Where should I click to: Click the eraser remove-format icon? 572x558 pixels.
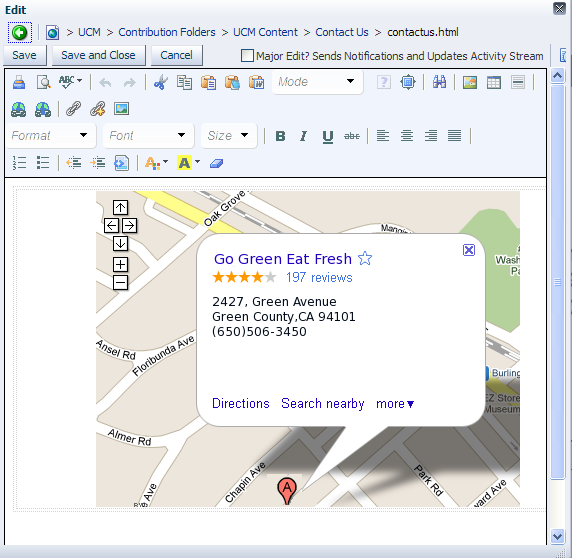tap(216, 163)
